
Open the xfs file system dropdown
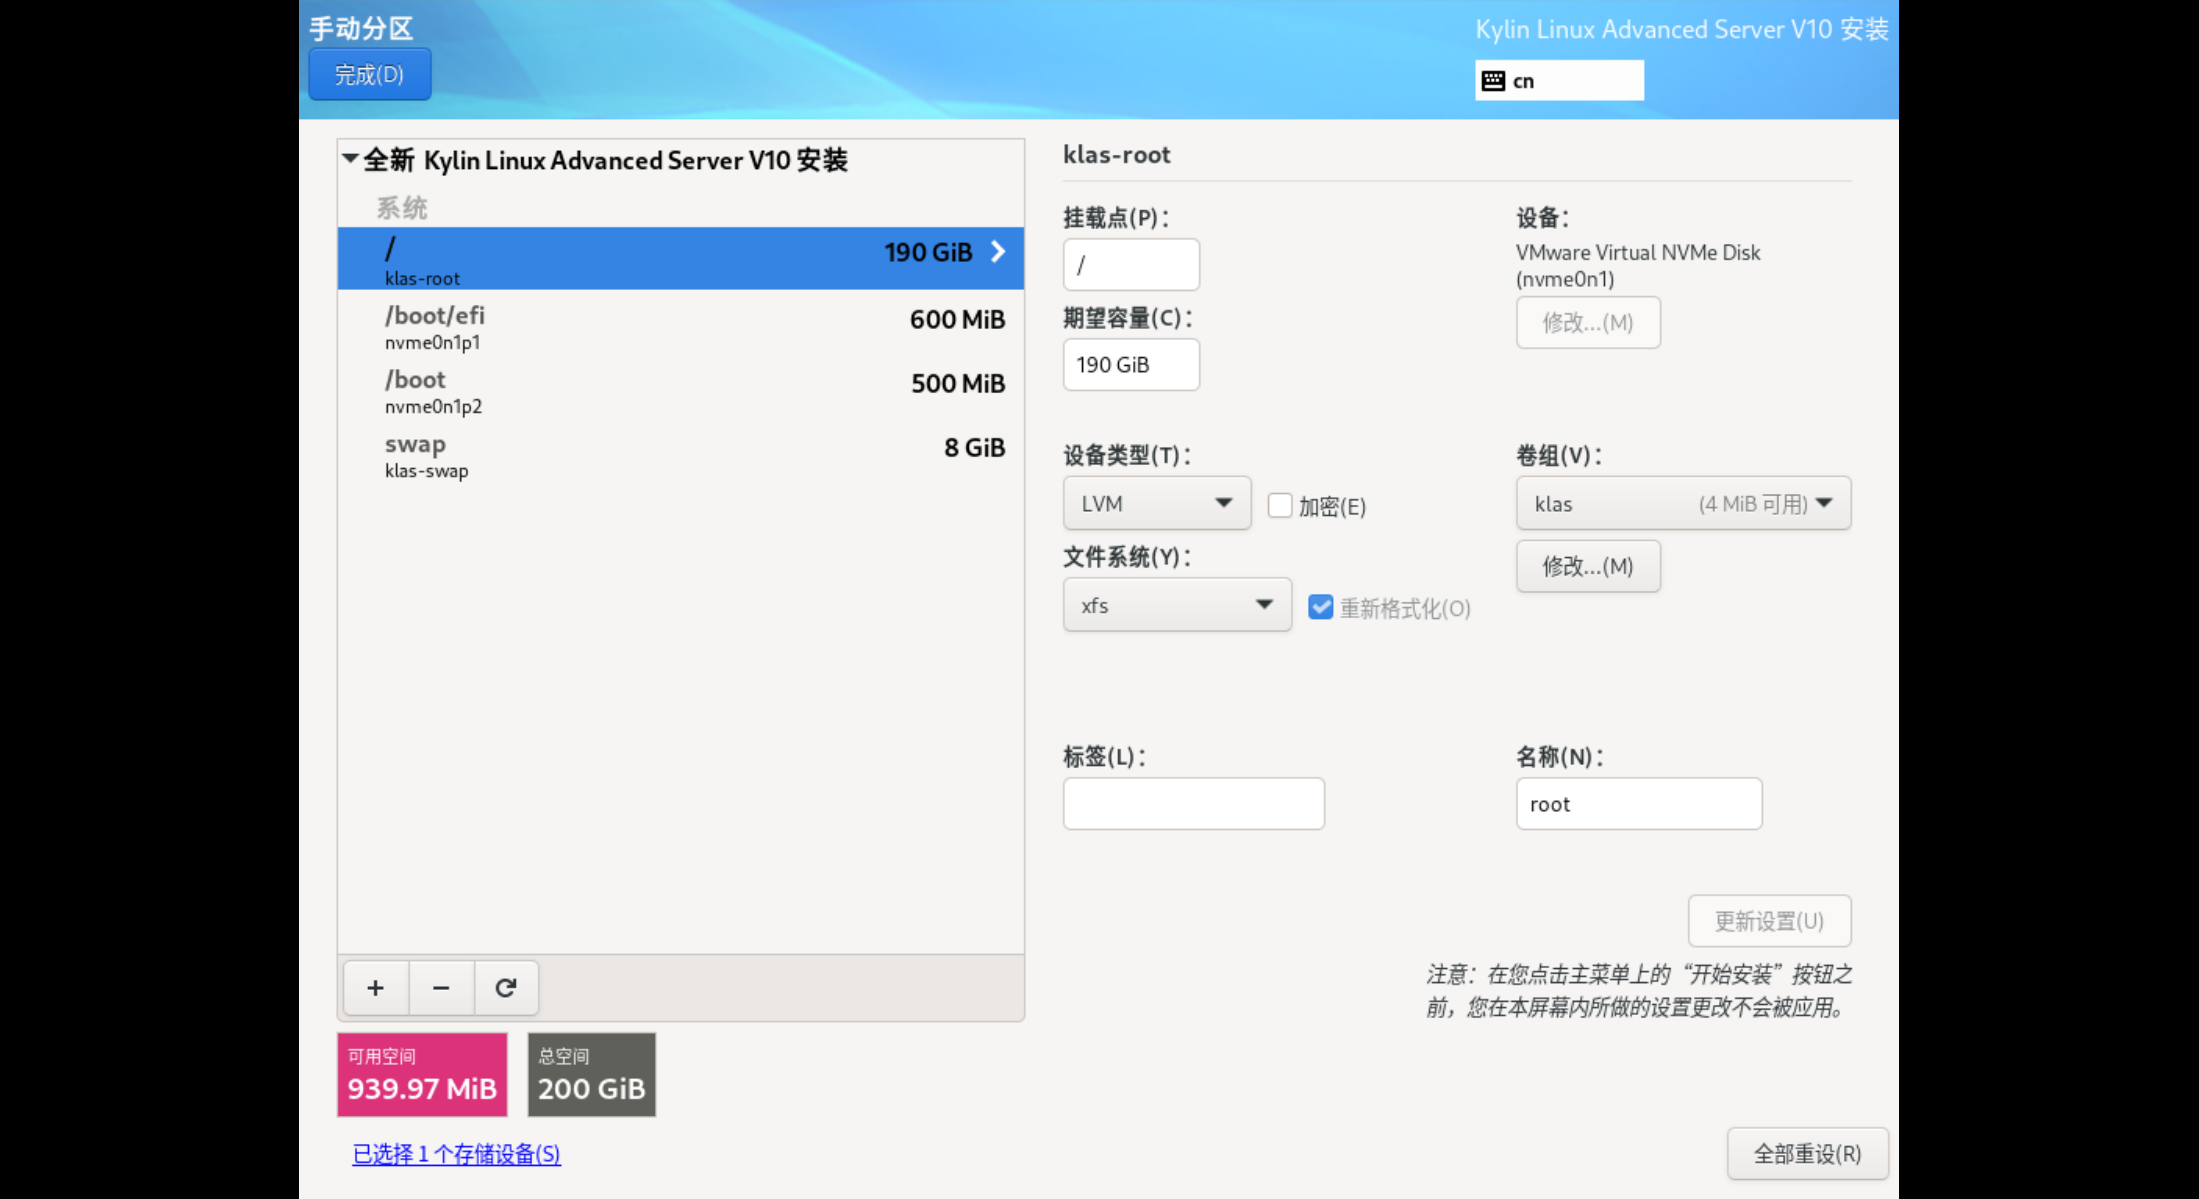[1177, 605]
